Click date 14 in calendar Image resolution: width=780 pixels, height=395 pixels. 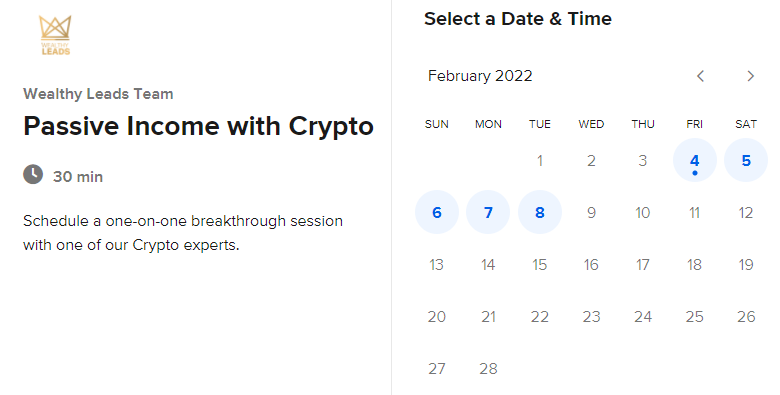tap(488, 265)
